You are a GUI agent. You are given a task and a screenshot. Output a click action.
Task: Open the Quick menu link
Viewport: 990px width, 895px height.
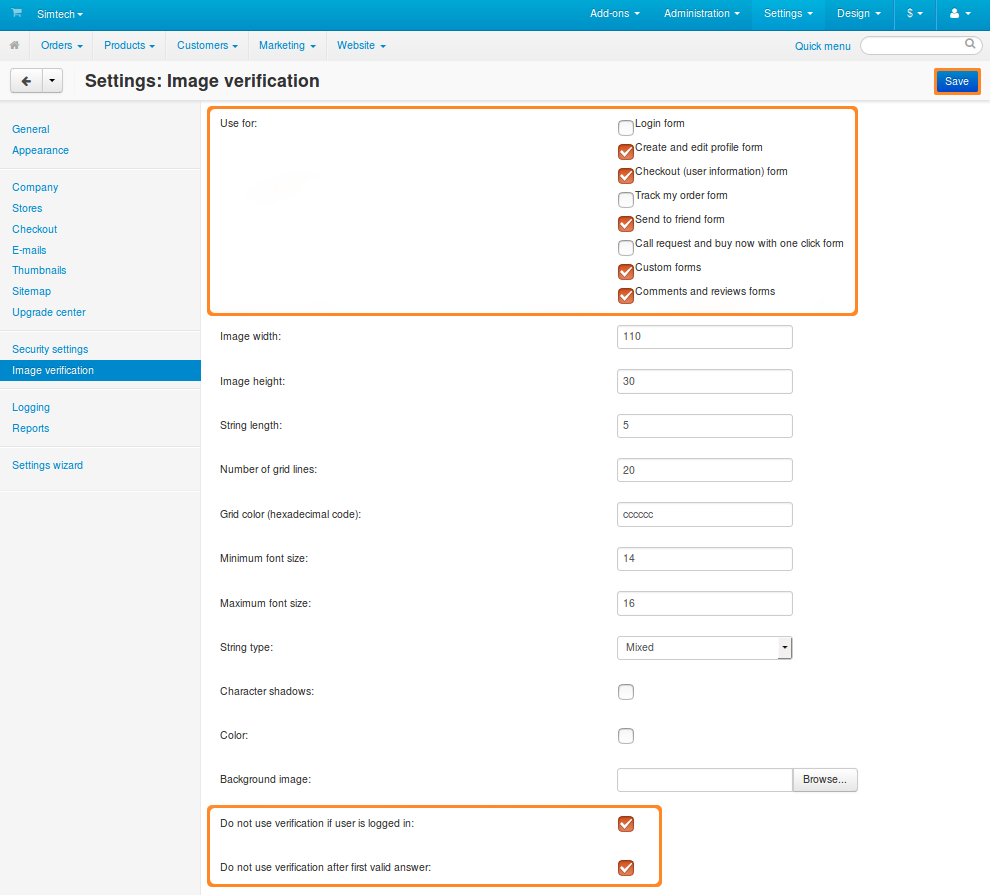click(822, 46)
